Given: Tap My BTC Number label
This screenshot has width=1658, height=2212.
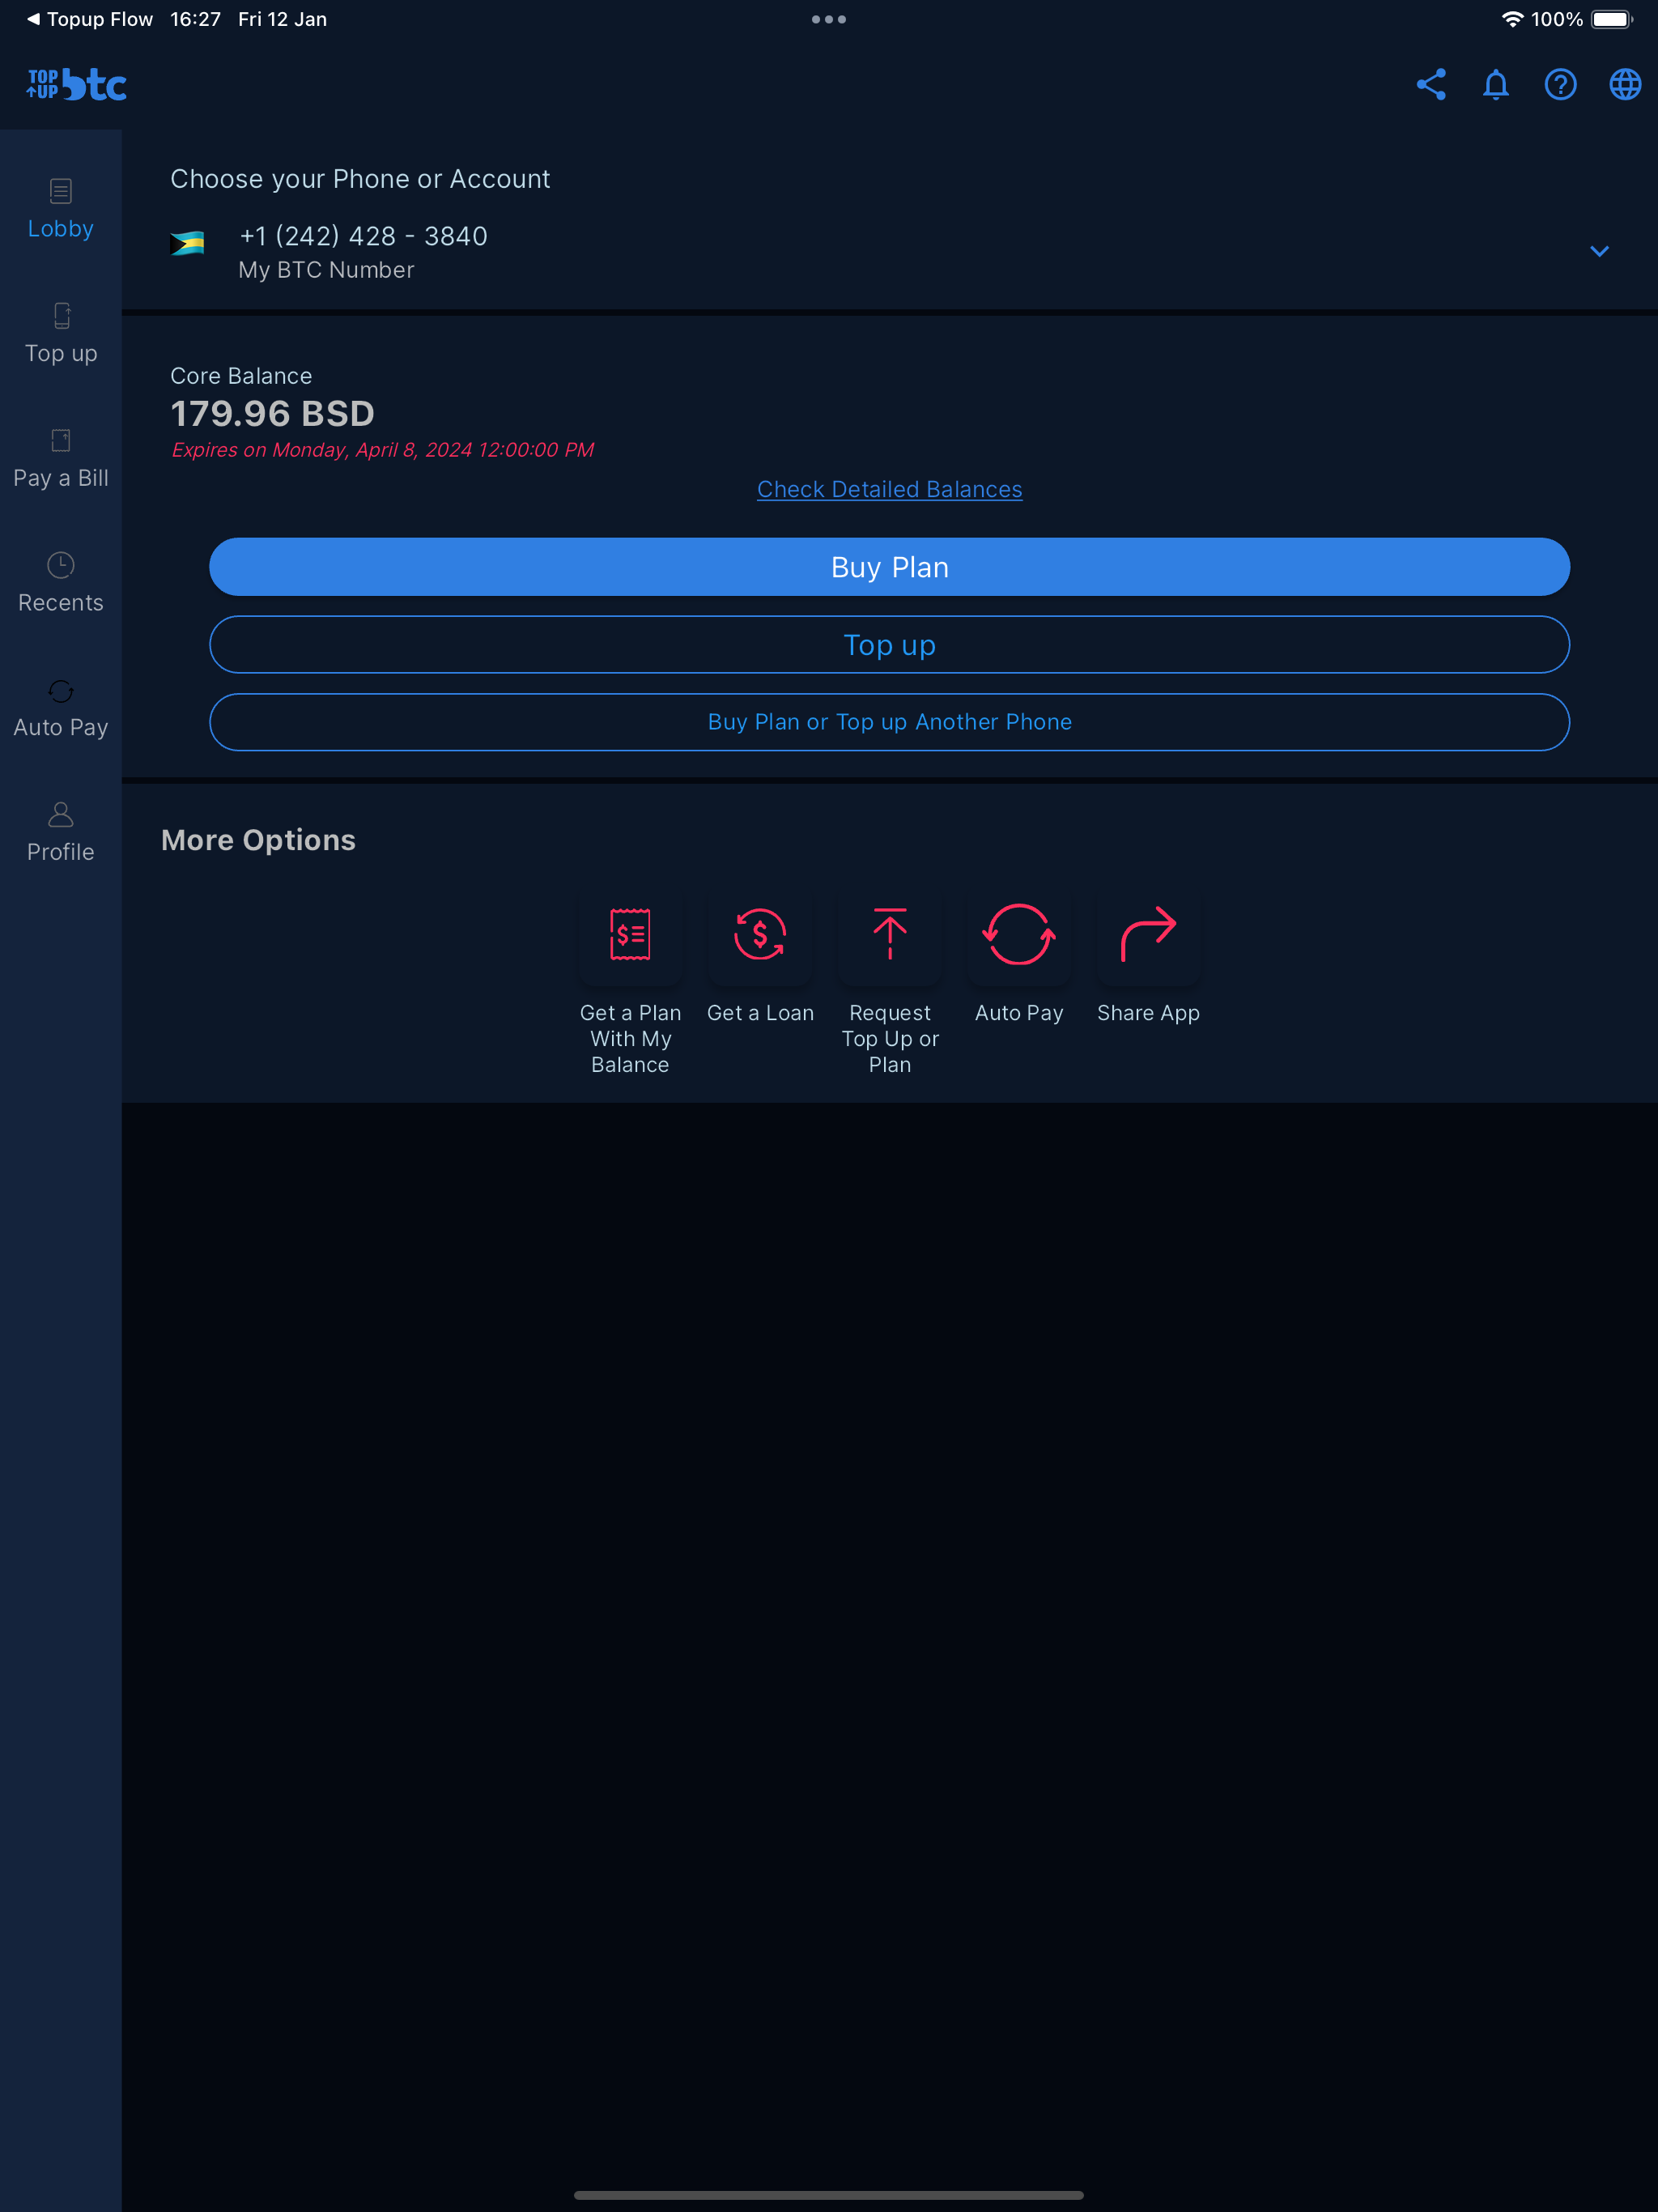Looking at the screenshot, I should 326,270.
